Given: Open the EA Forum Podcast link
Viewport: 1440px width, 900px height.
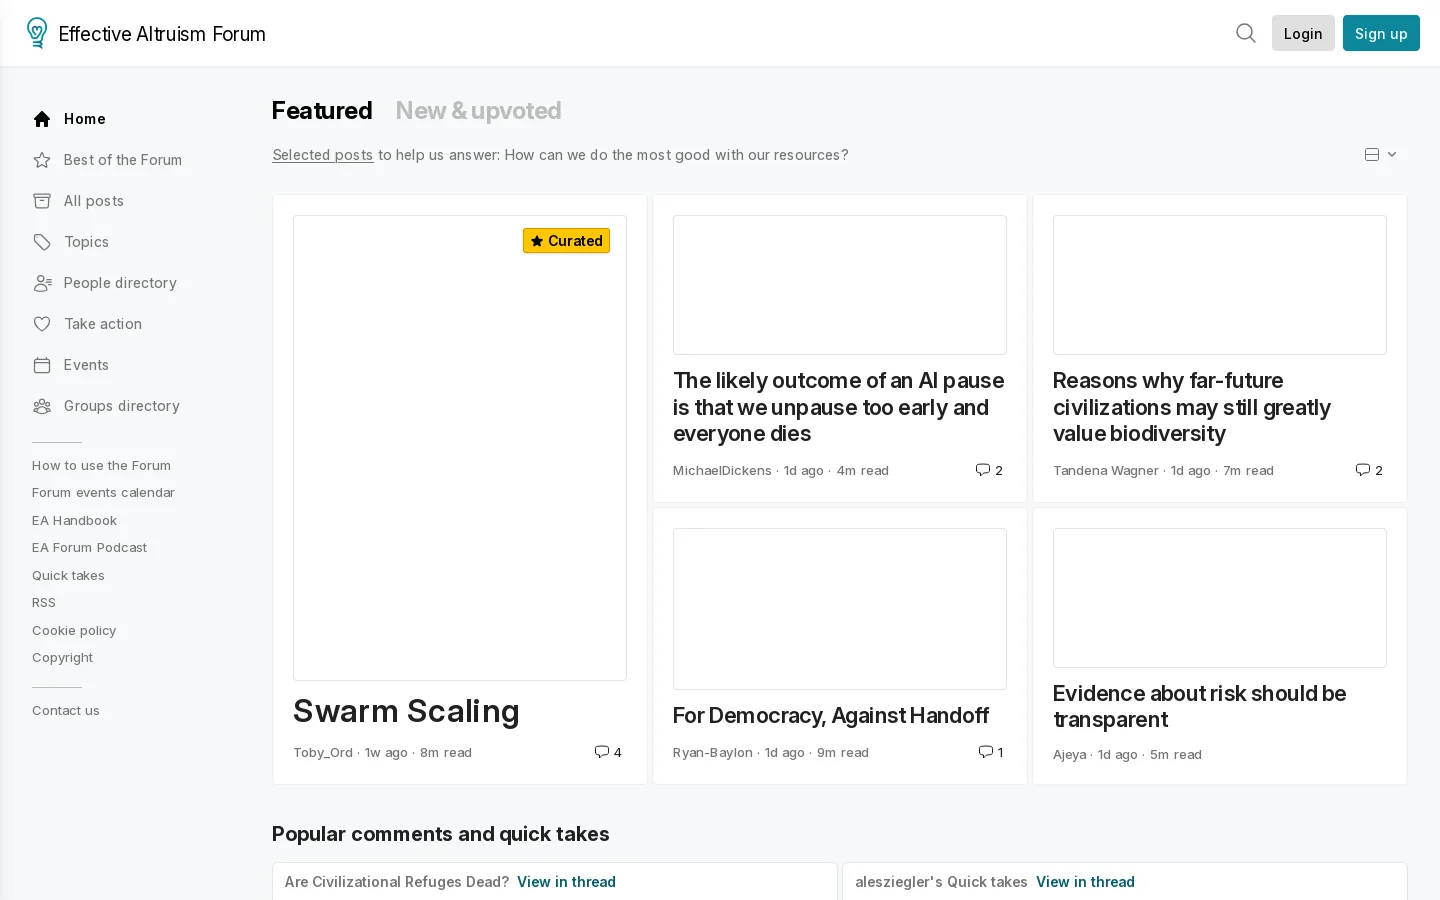Looking at the screenshot, I should click(89, 547).
